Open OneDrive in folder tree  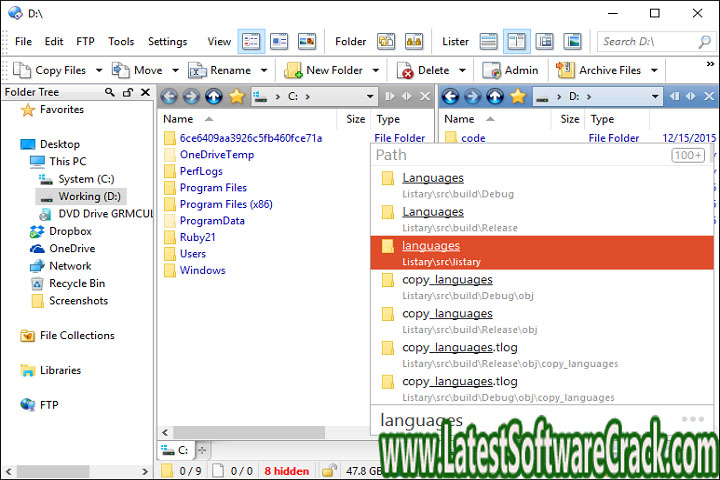tap(62, 248)
